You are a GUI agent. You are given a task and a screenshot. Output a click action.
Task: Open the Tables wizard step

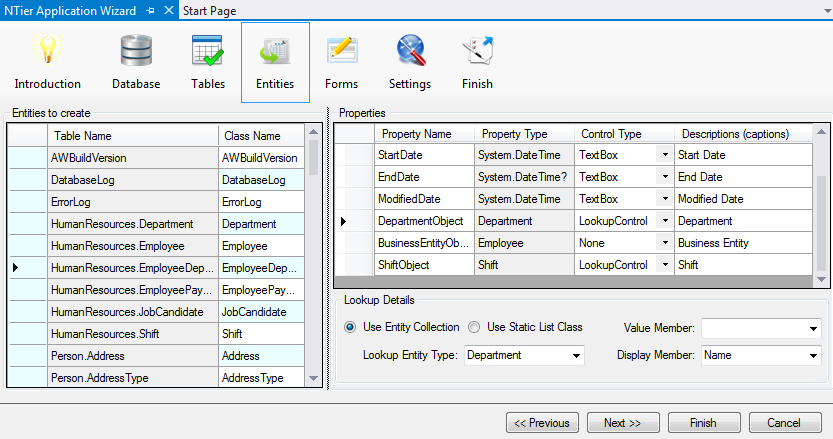pos(208,62)
